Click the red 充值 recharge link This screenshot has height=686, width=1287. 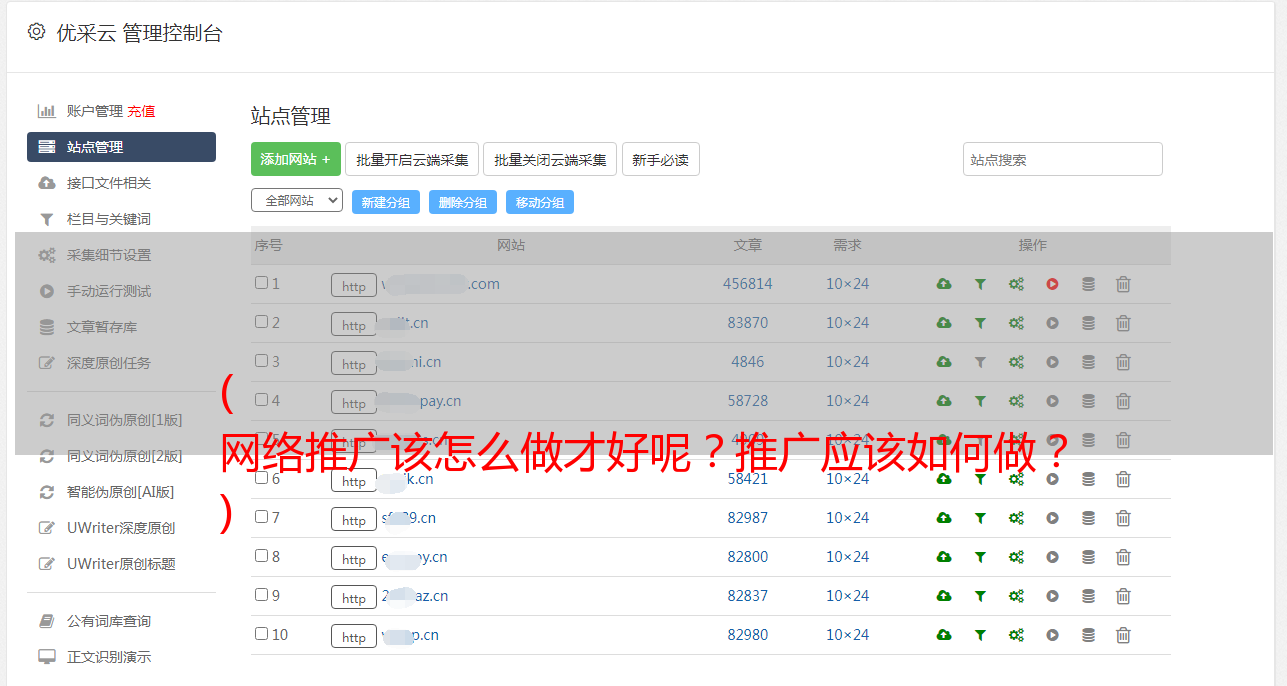[x=141, y=111]
